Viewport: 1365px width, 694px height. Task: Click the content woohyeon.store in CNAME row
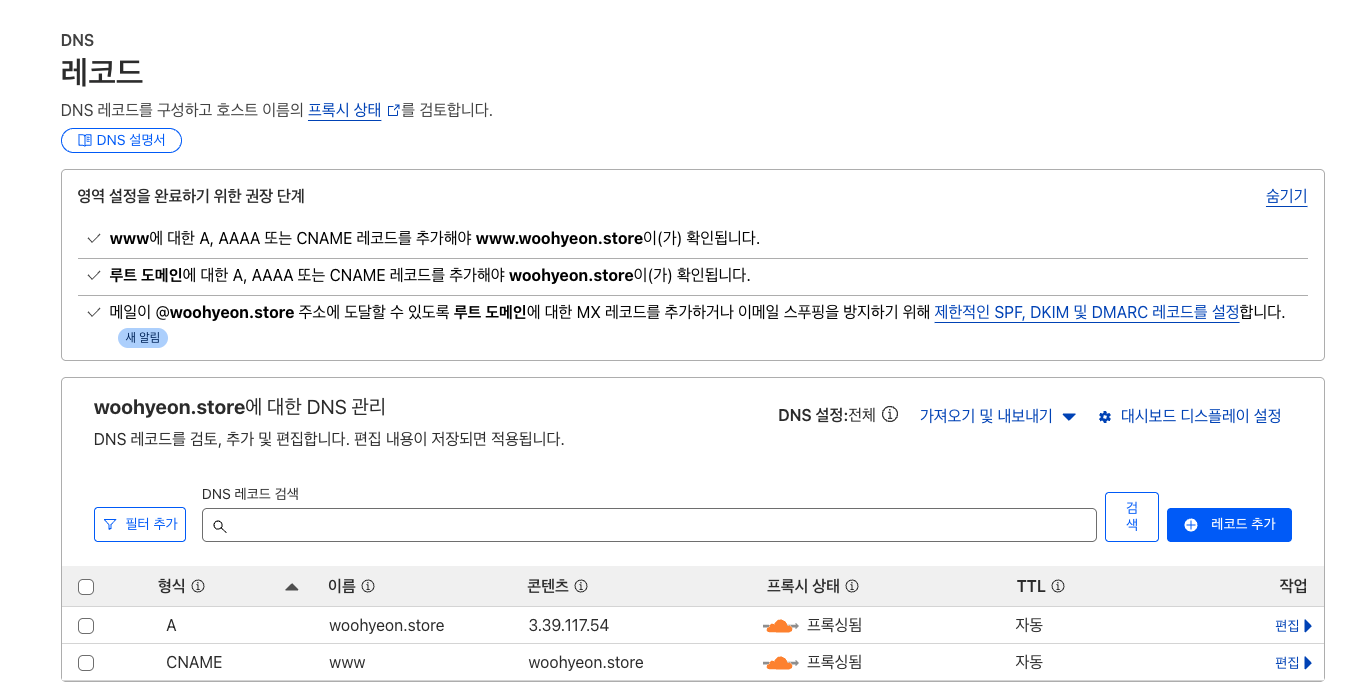coord(586,663)
